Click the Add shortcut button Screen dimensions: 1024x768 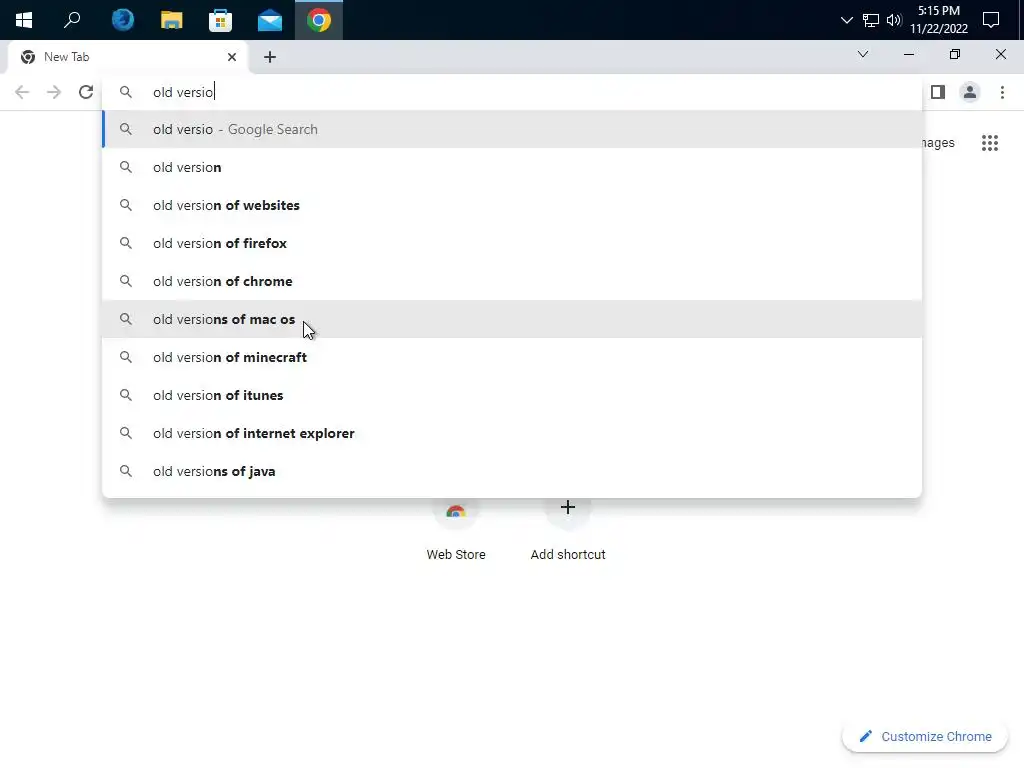tap(568, 532)
